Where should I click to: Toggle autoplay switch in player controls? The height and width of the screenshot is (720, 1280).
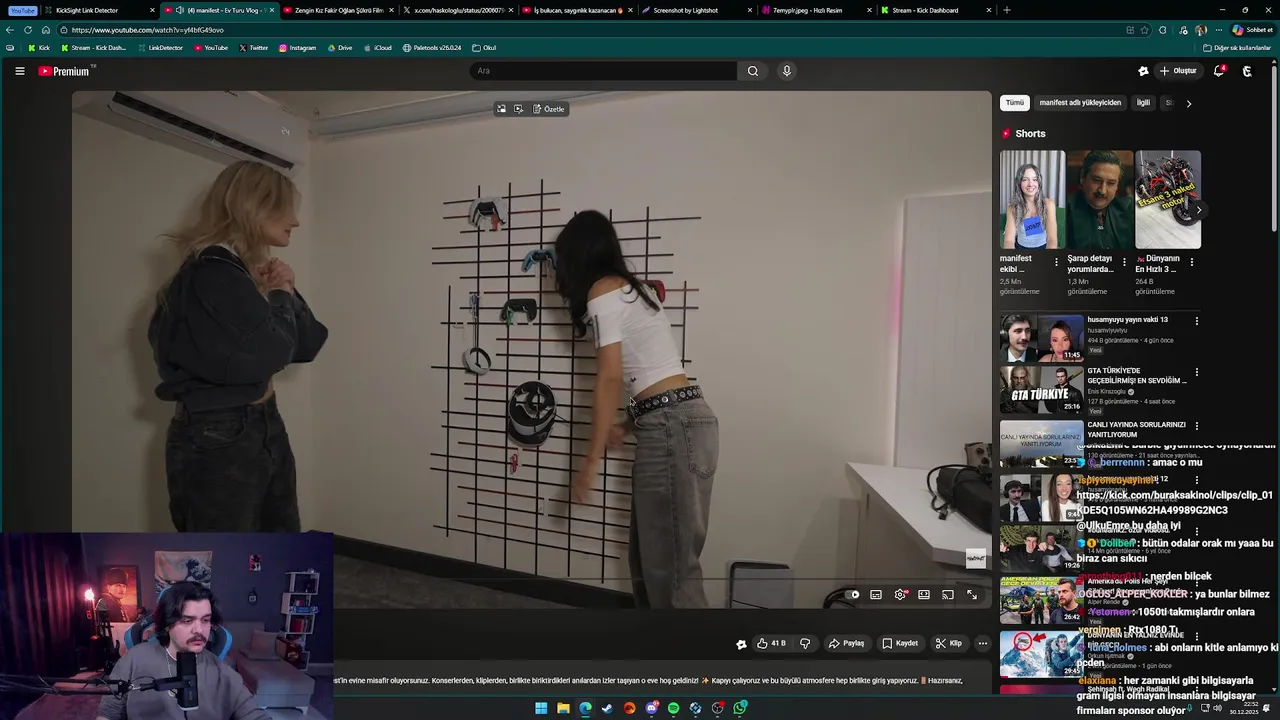click(852, 595)
